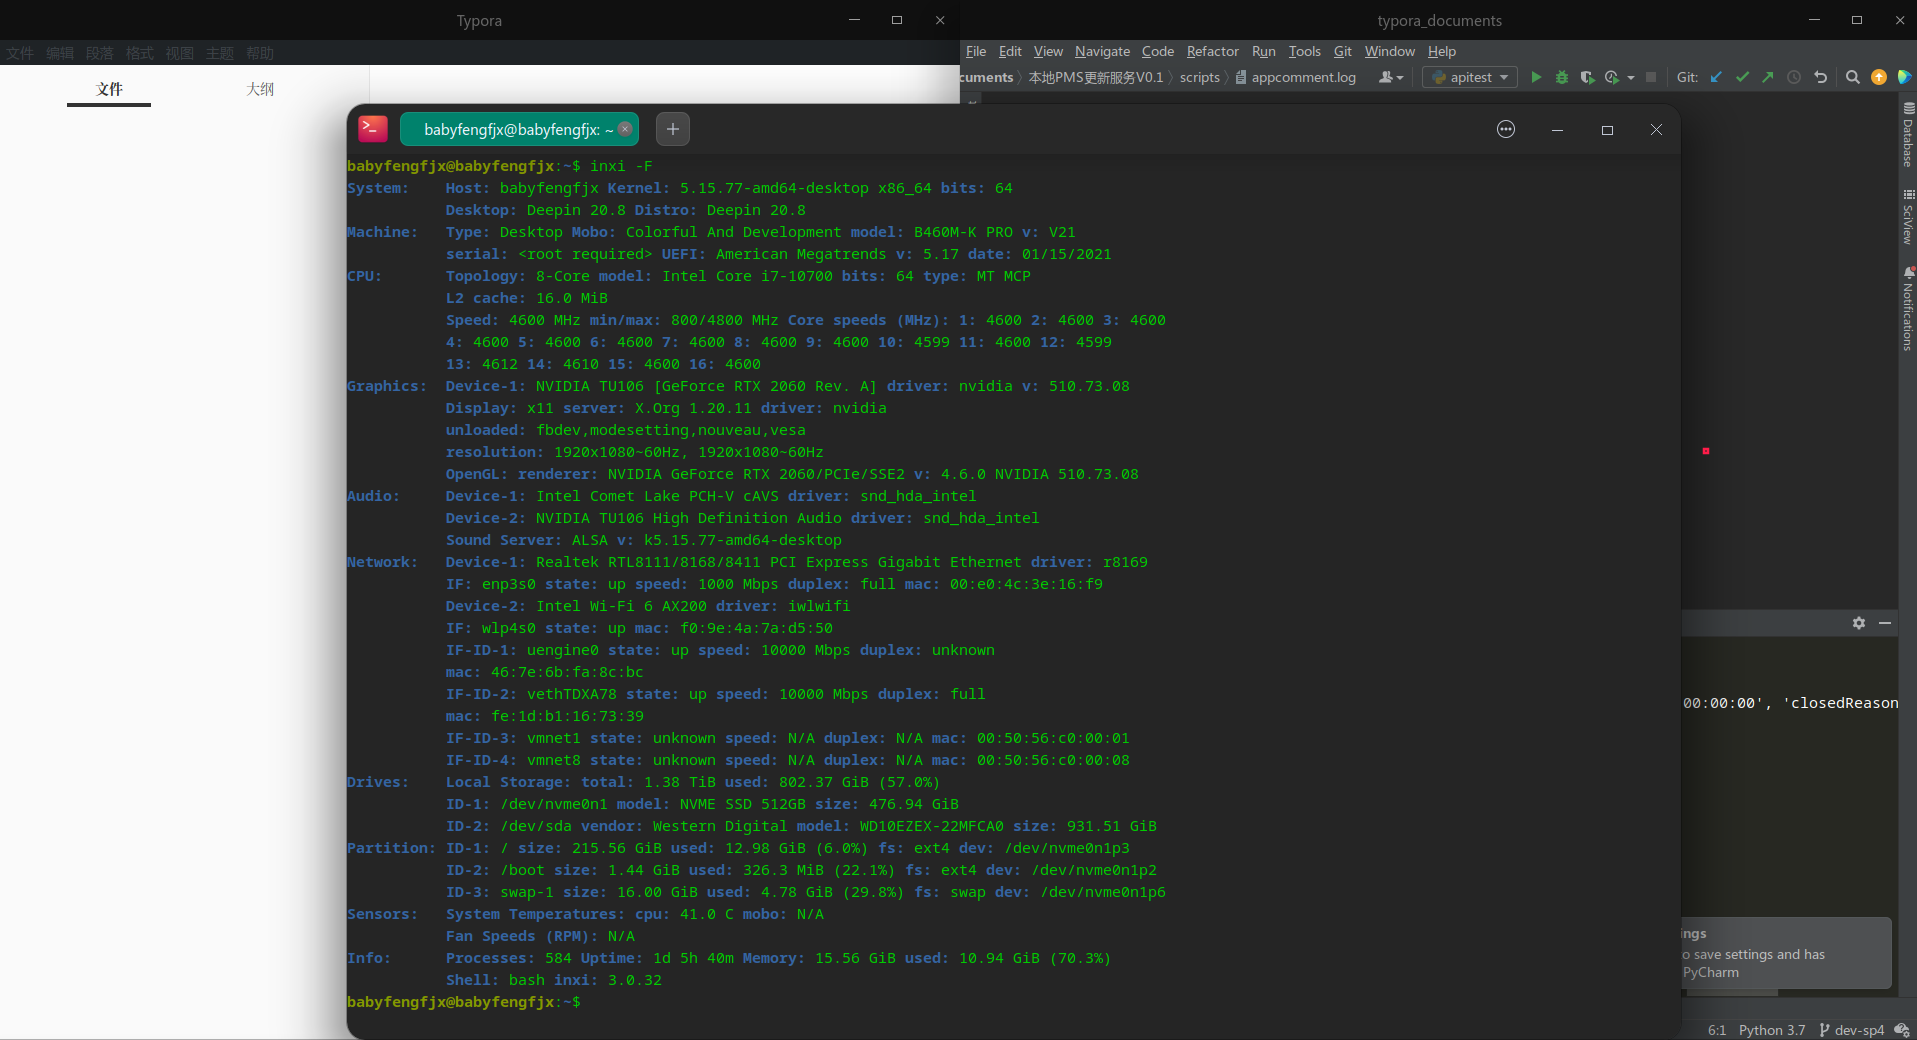Open the terminal's three-dot options menu

click(x=1506, y=129)
